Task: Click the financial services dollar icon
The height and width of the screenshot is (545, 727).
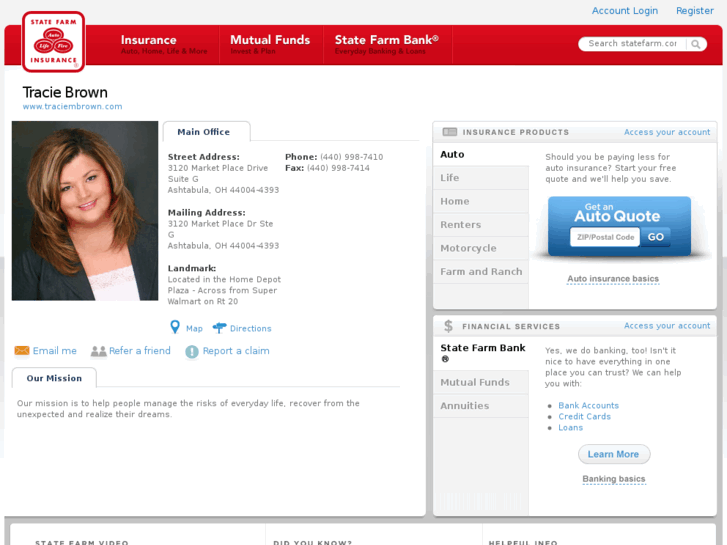Action: coord(448,326)
